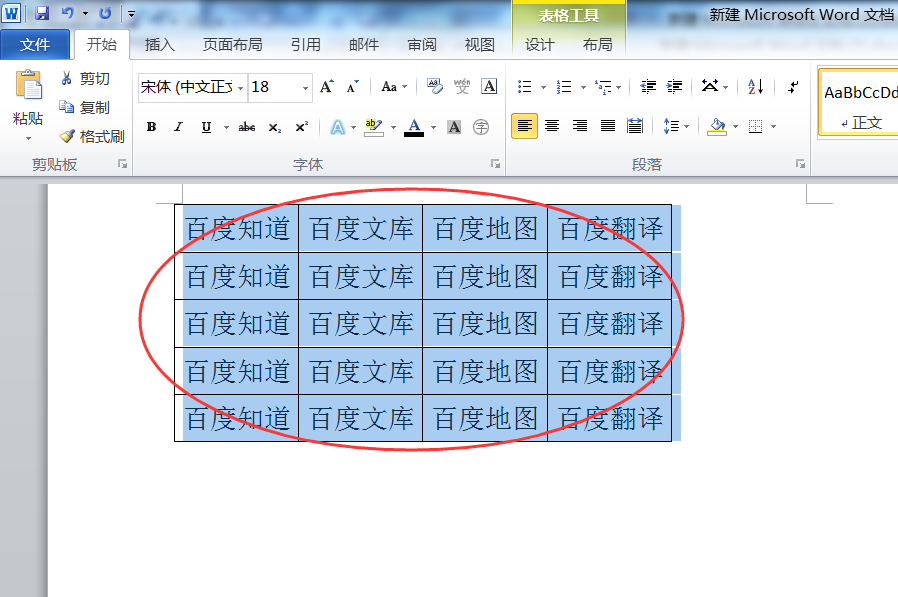Open the Paragraph (段落) dialog launcher

coord(800,164)
